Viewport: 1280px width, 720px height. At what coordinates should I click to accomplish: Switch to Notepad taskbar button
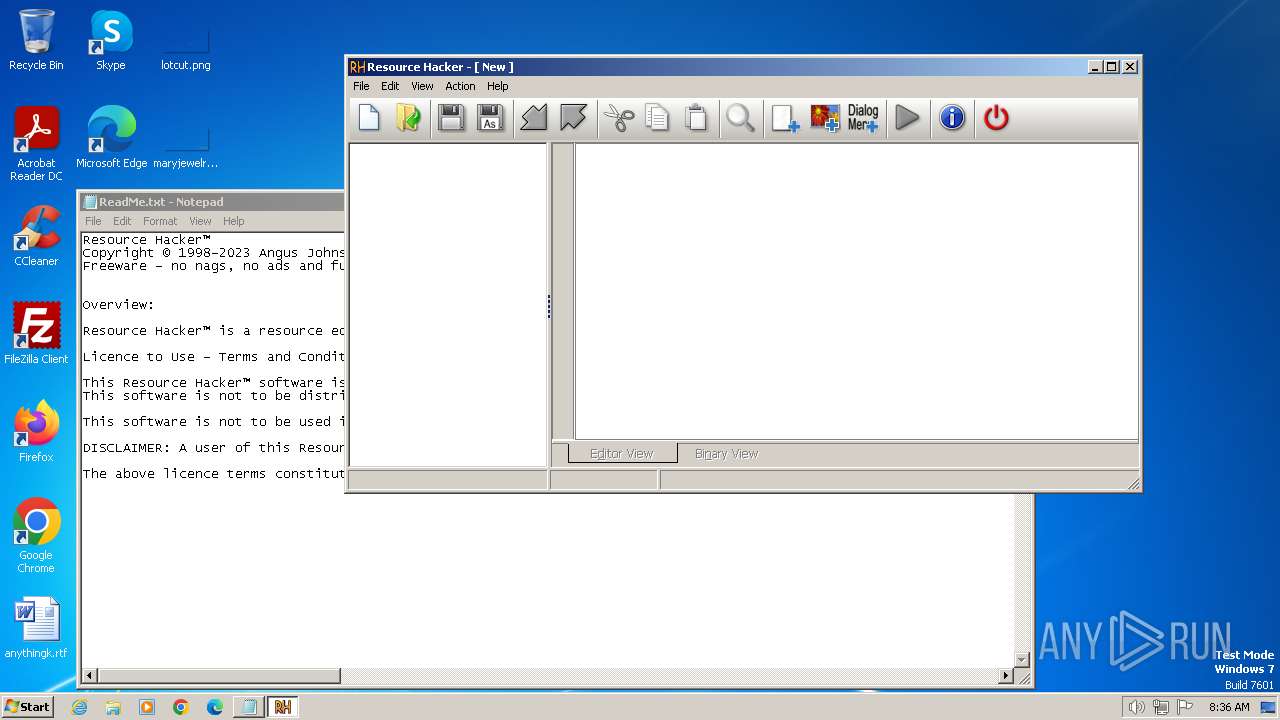tap(248, 707)
